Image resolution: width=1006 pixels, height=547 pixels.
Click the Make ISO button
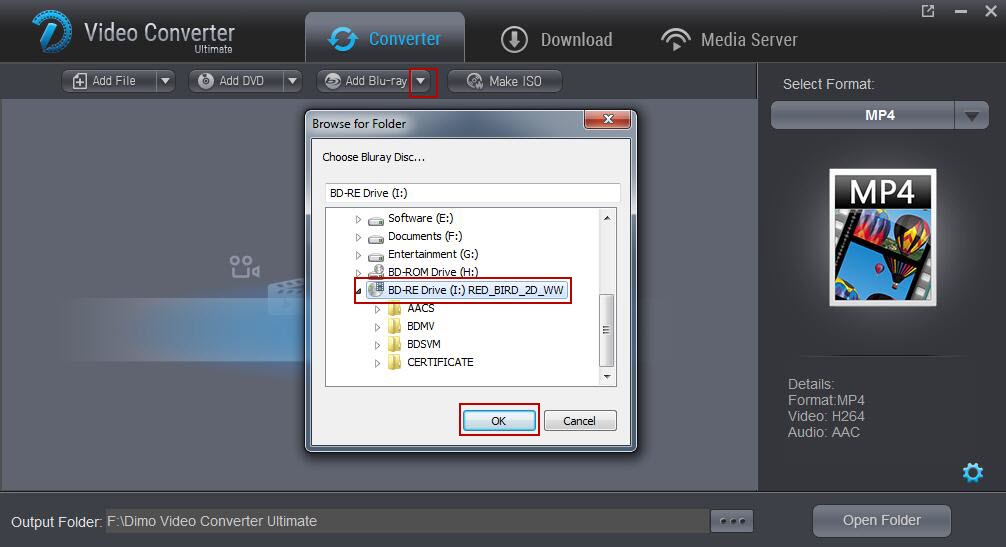click(505, 81)
